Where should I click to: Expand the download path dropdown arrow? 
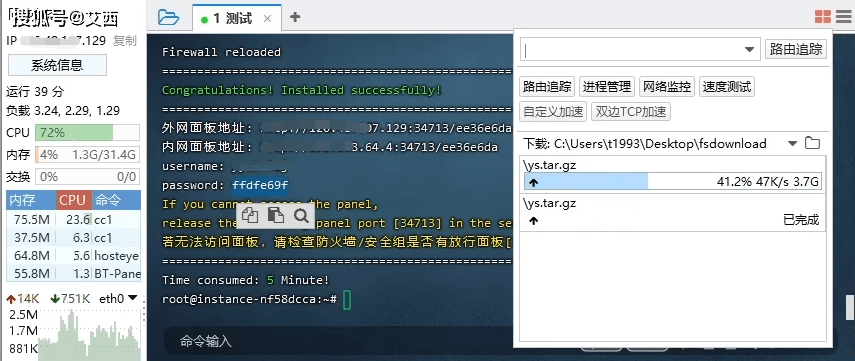(792, 144)
